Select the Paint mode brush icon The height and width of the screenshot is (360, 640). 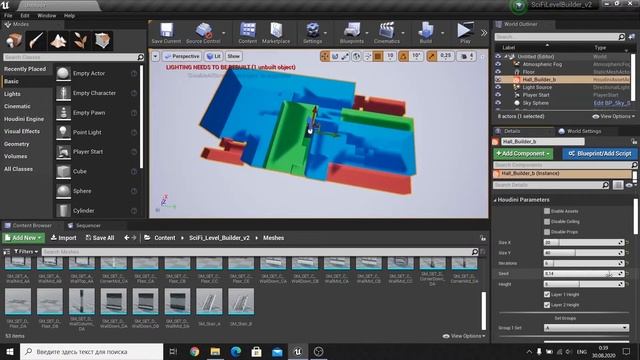(36, 41)
